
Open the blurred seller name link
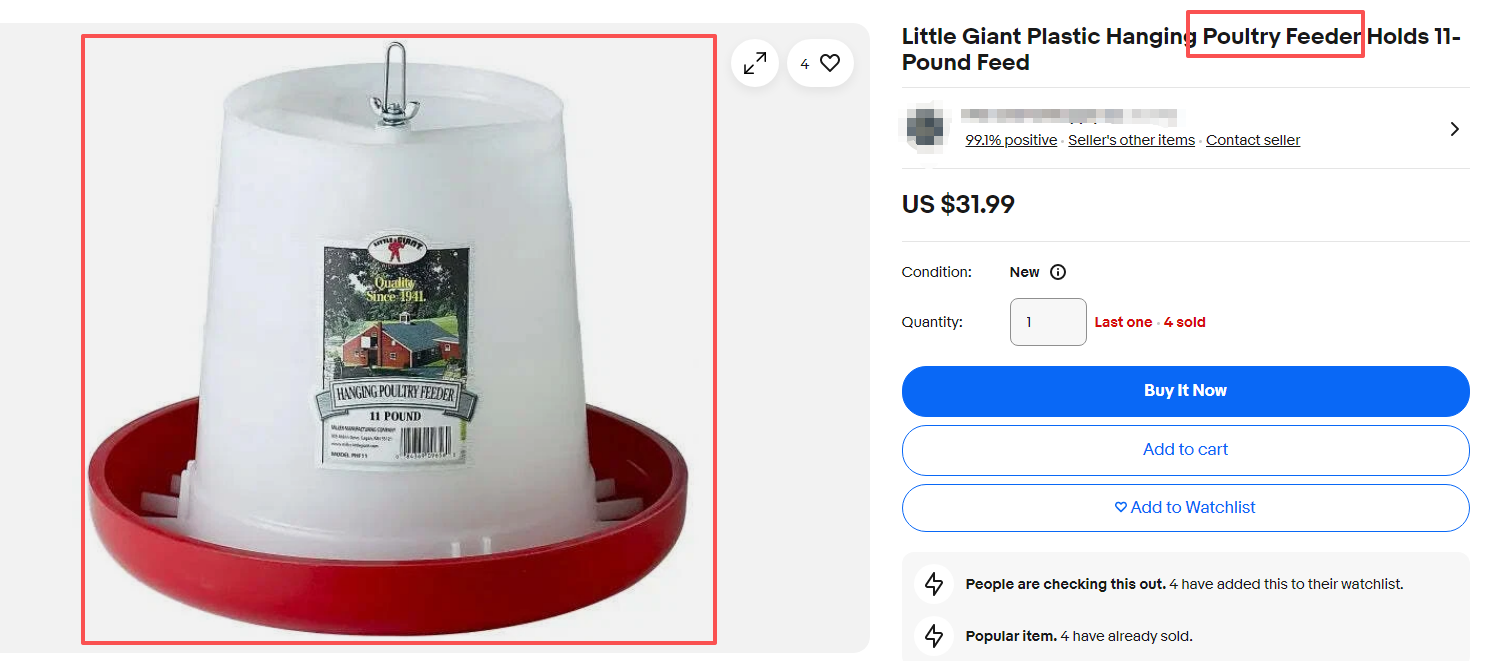pyautogui.click(x=1068, y=116)
